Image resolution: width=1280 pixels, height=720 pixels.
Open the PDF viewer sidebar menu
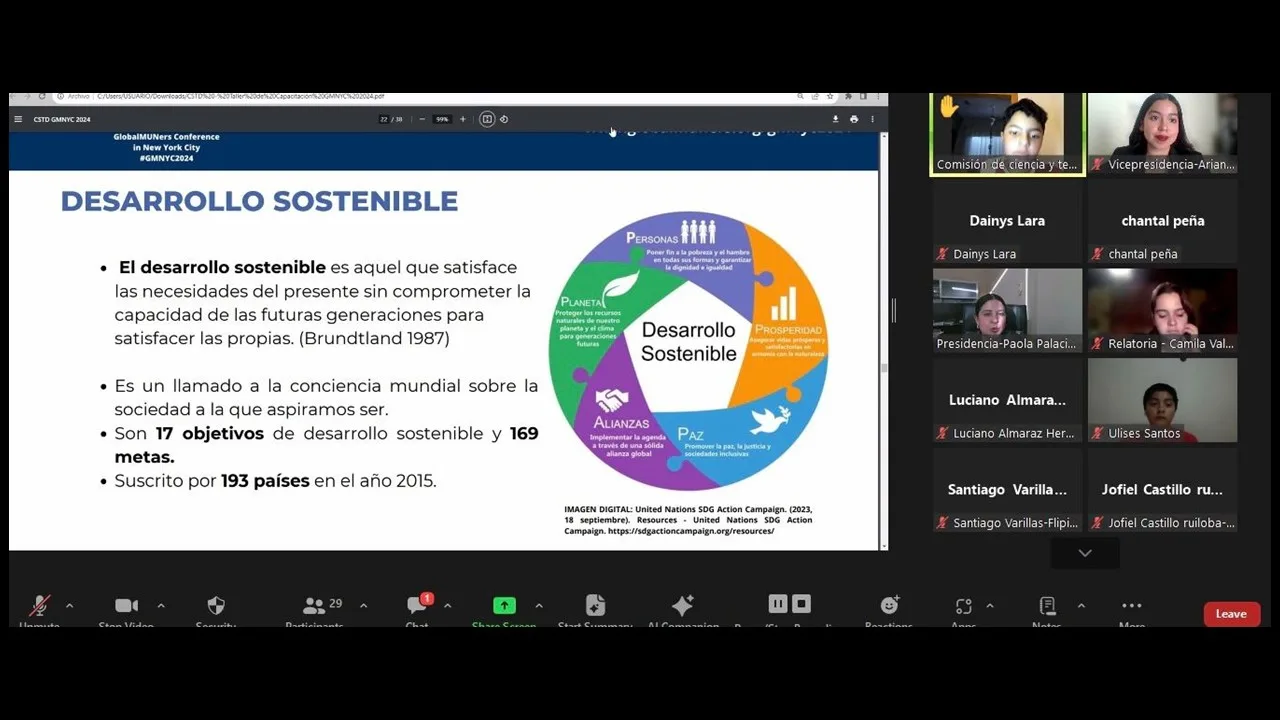(18, 119)
